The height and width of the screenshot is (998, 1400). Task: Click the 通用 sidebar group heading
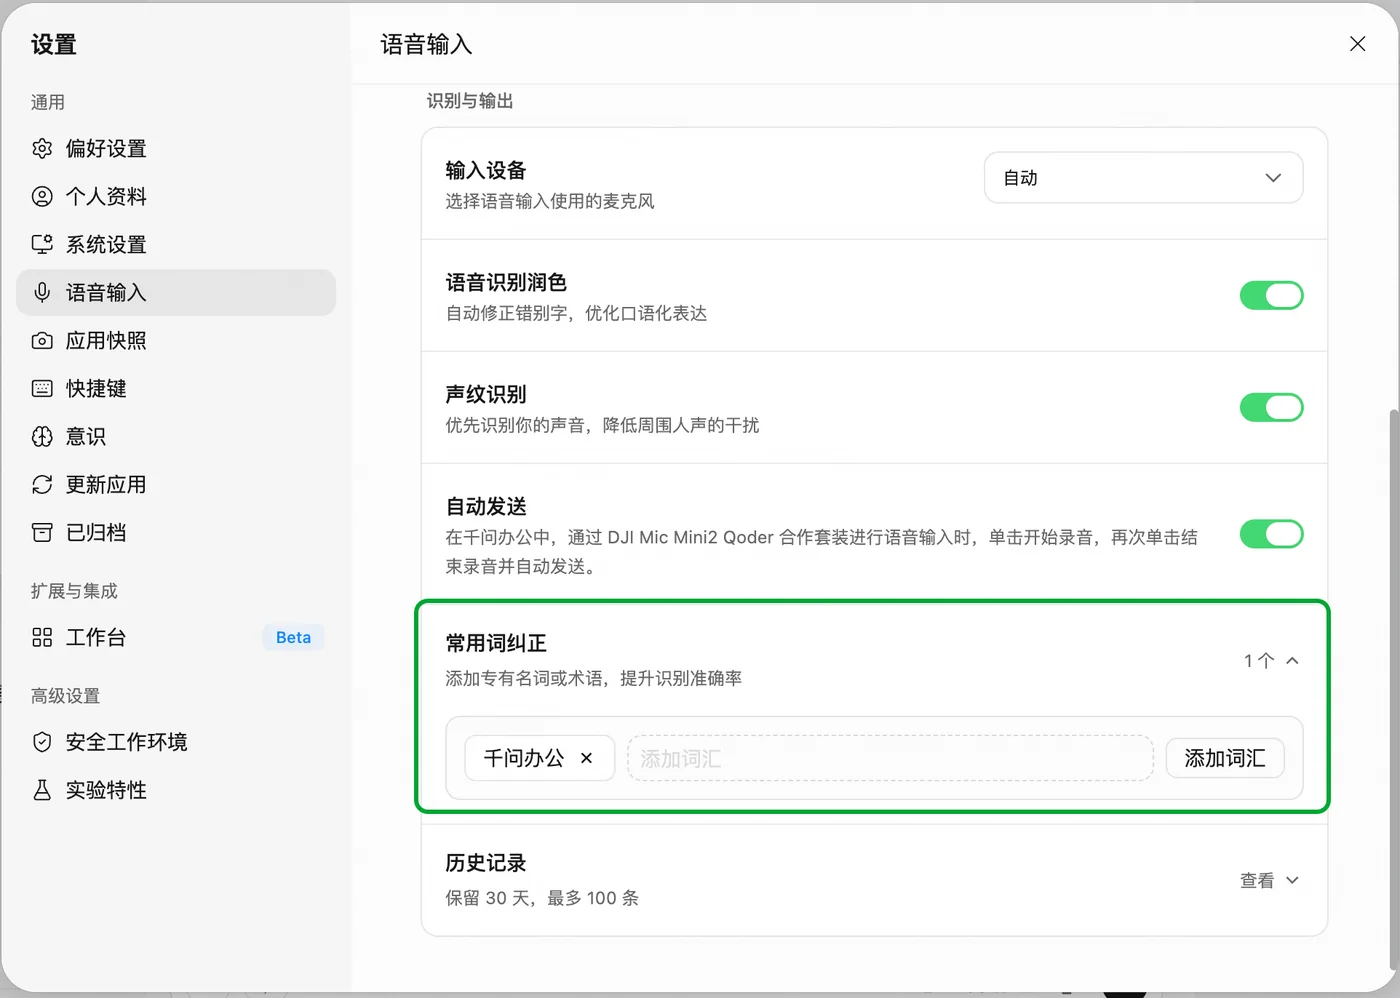(x=48, y=102)
